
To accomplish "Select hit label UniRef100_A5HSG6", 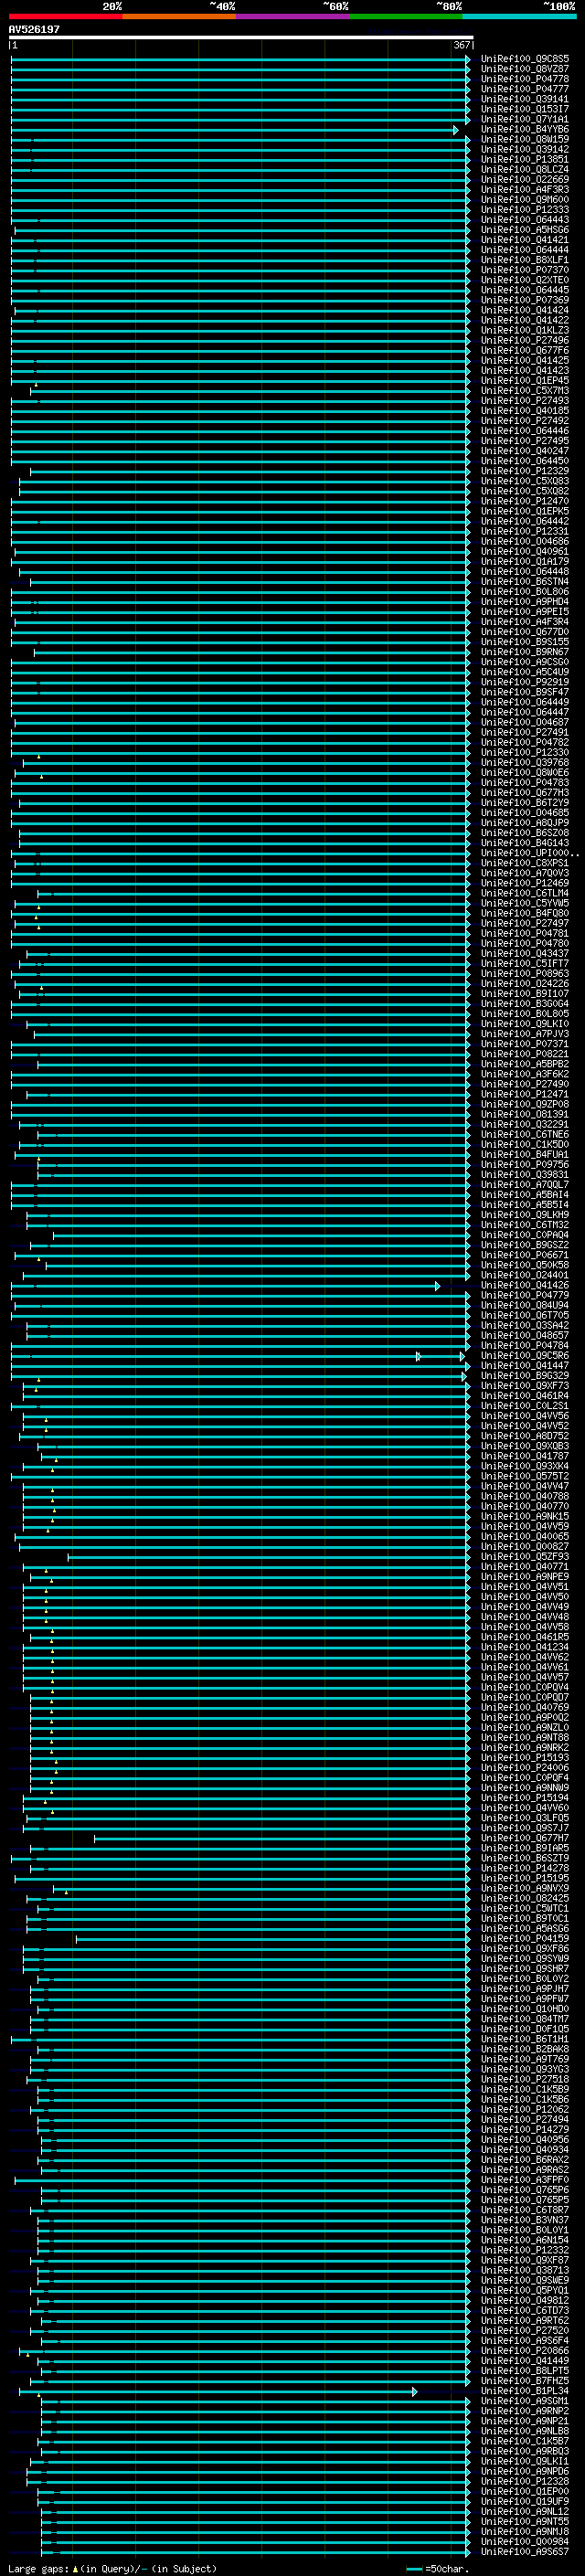I will pyautogui.click(x=524, y=230).
